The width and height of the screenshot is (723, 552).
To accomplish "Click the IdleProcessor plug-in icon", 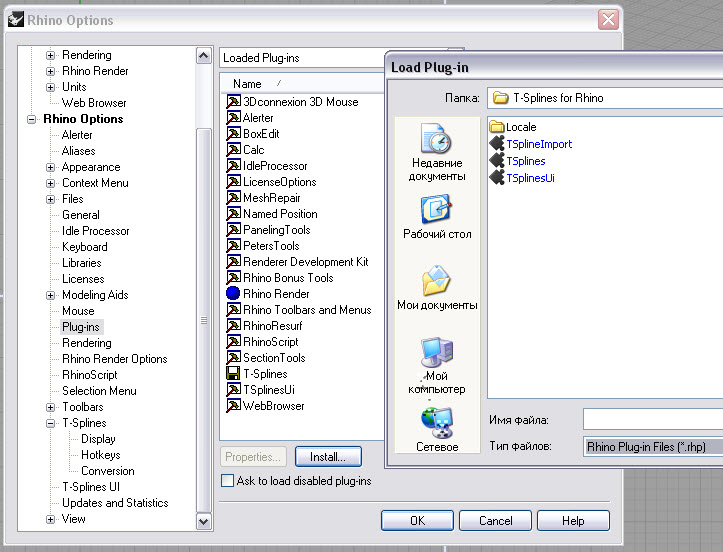I will coord(233,166).
